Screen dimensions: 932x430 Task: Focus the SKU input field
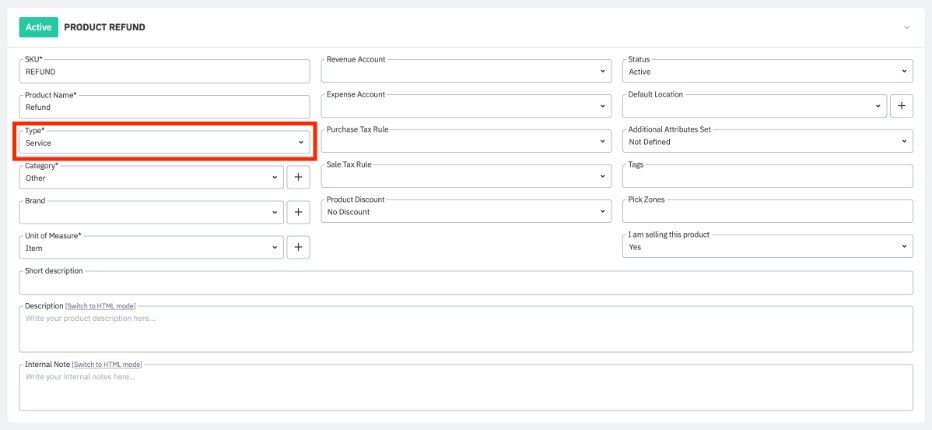(x=165, y=72)
